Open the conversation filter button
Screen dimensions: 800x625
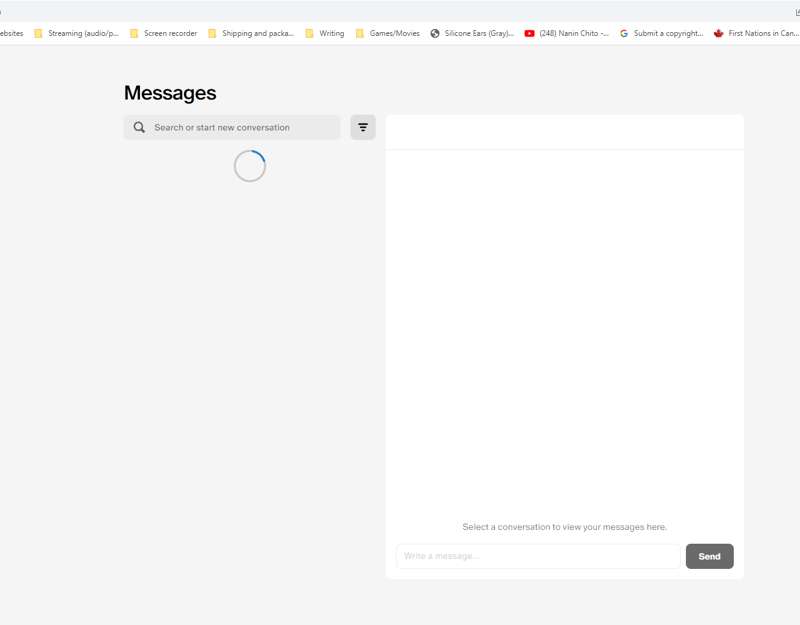[x=363, y=128]
